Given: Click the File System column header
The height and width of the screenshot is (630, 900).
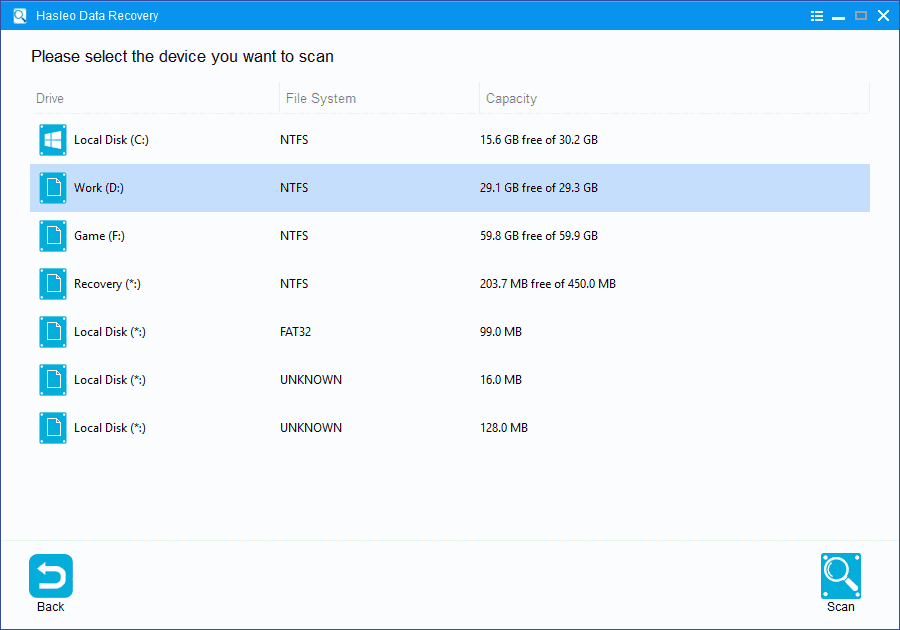Looking at the screenshot, I should 322,98.
